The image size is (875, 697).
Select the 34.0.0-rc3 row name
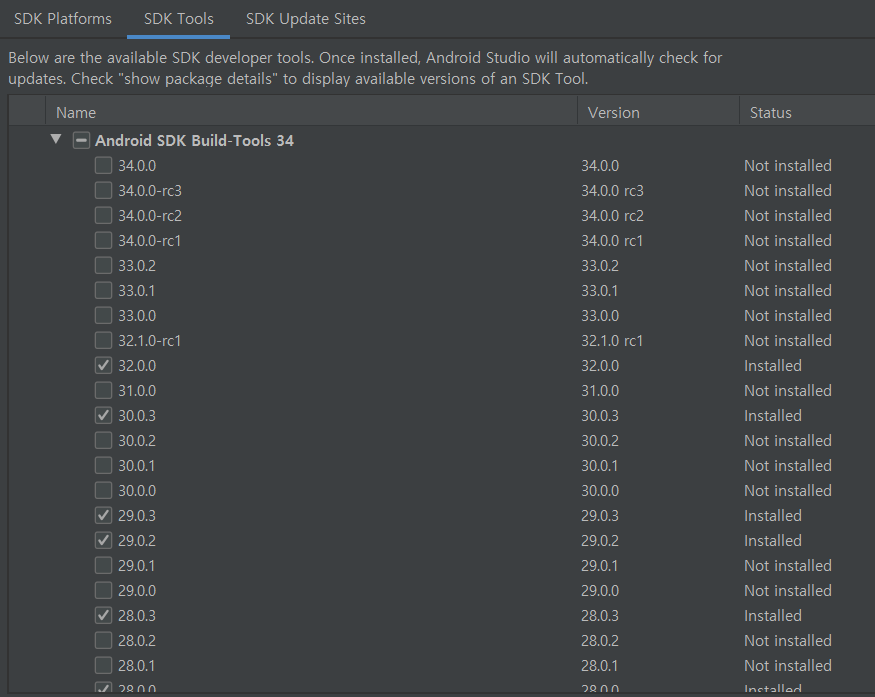point(150,191)
